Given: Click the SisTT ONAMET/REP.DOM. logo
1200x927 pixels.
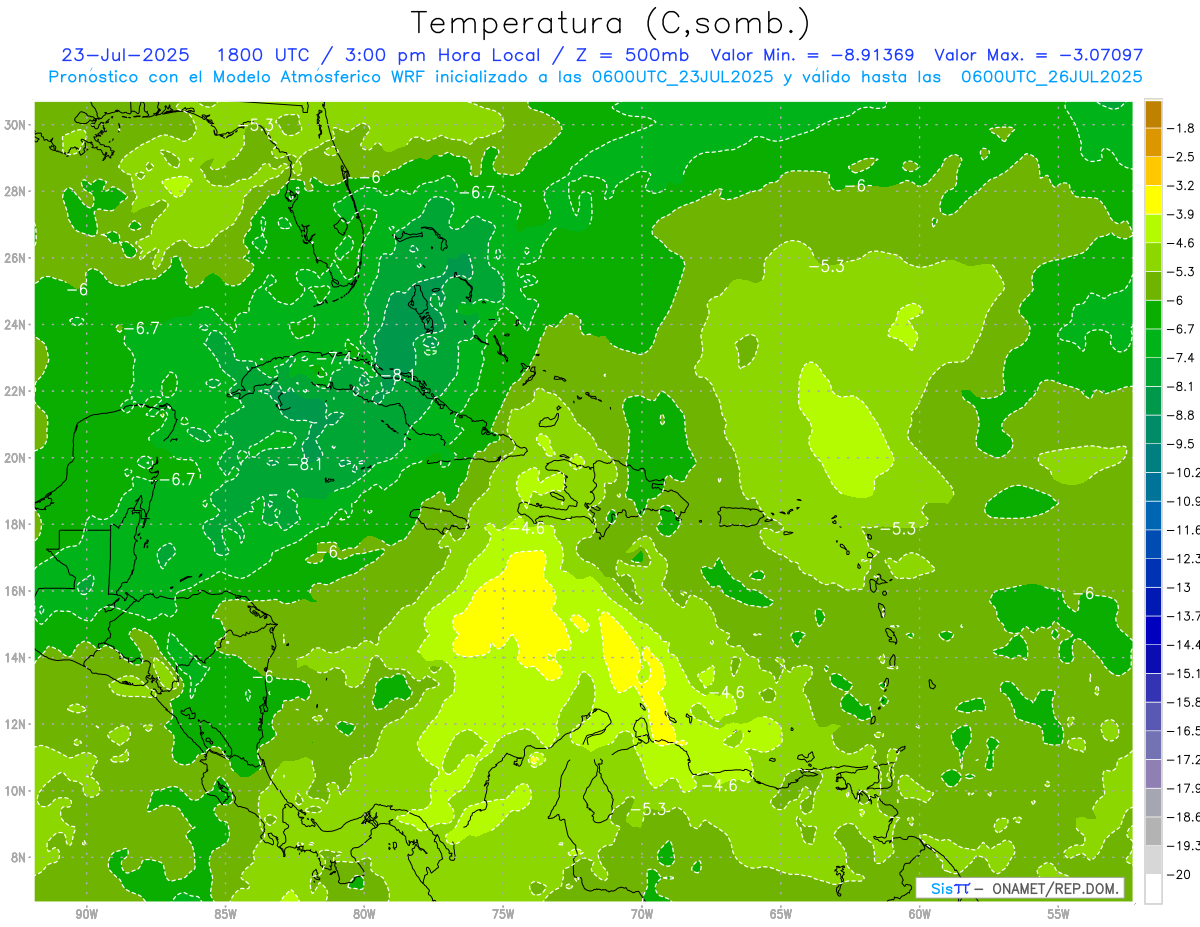Looking at the screenshot, I should point(1020,888).
